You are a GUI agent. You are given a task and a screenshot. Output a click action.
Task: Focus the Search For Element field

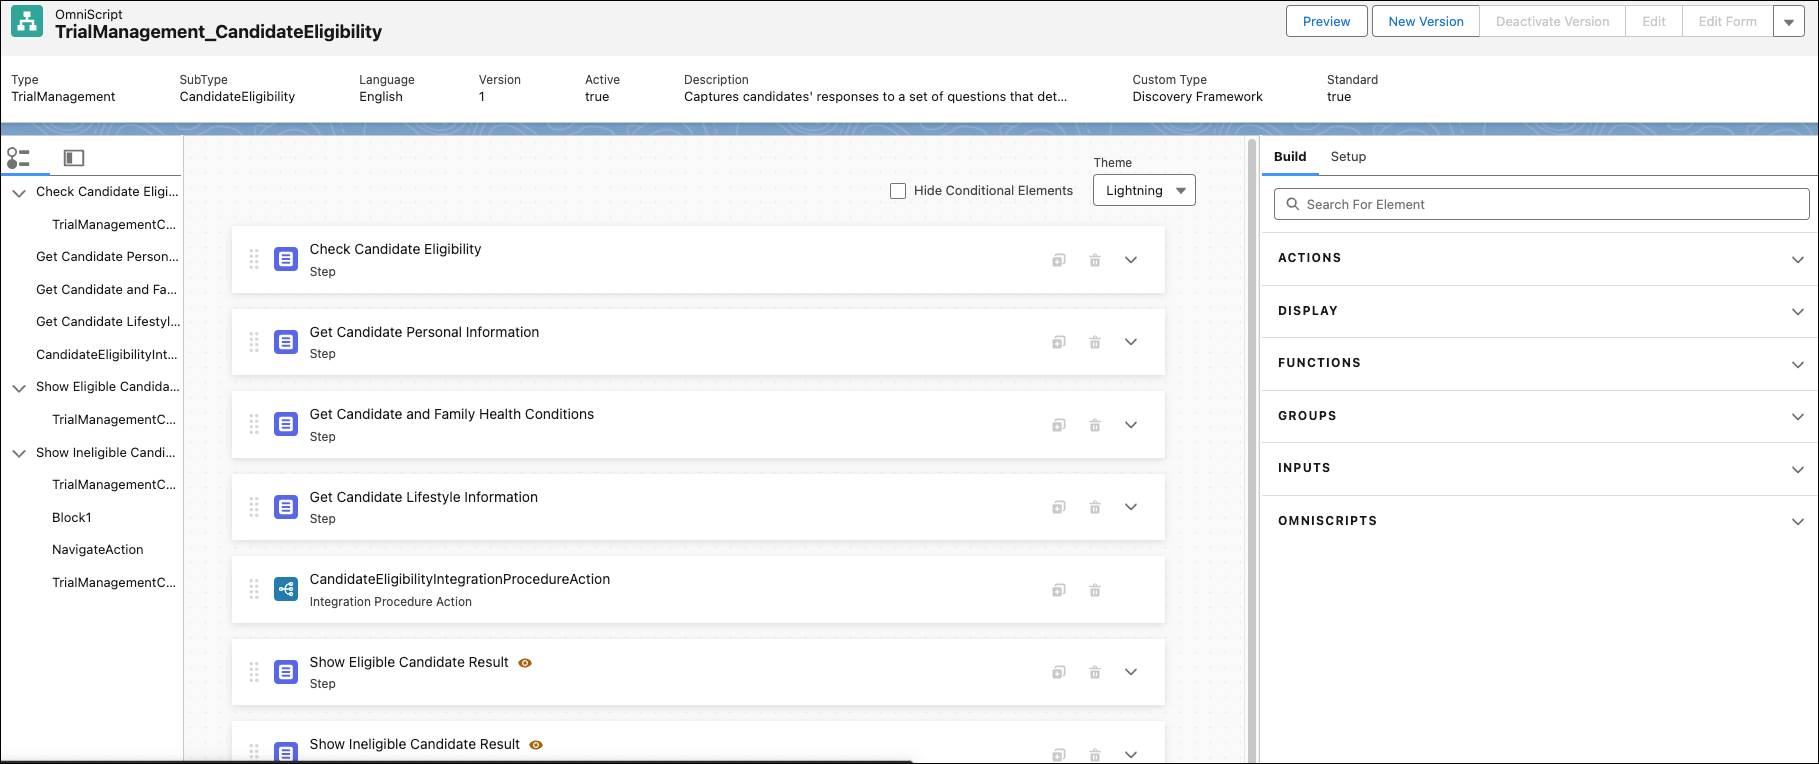click(1541, 204)
